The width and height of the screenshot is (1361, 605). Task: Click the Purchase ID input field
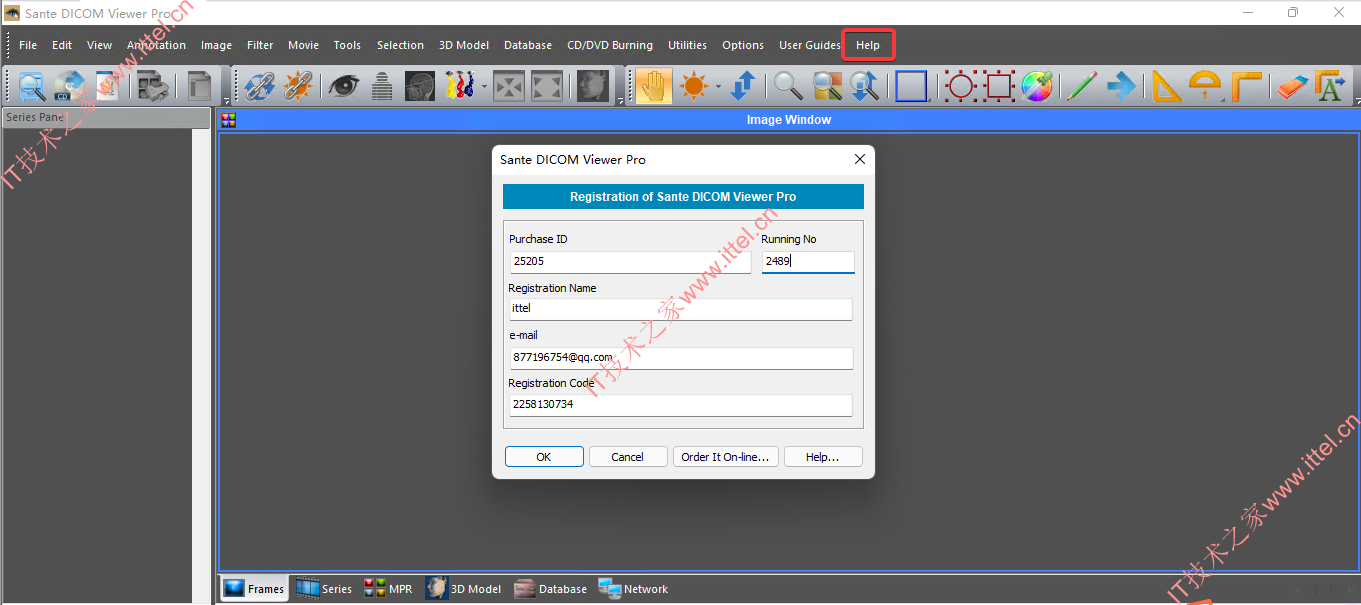click(x=630, y=261)
